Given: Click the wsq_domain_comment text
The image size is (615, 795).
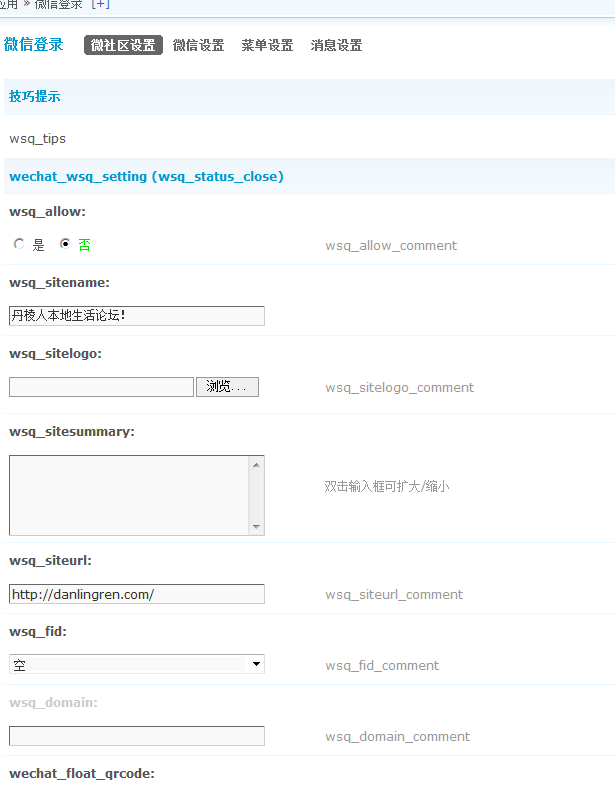Looking at the screenshot, I should click(x=397, y=736).
